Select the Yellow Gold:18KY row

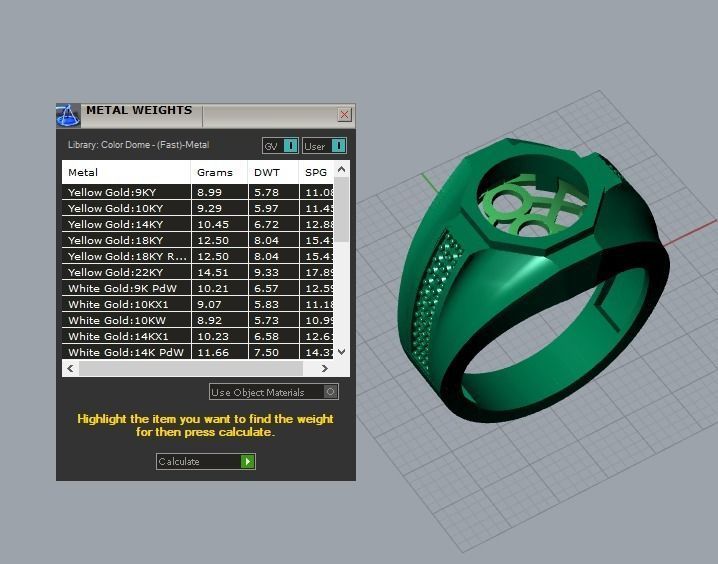(198, 240)
